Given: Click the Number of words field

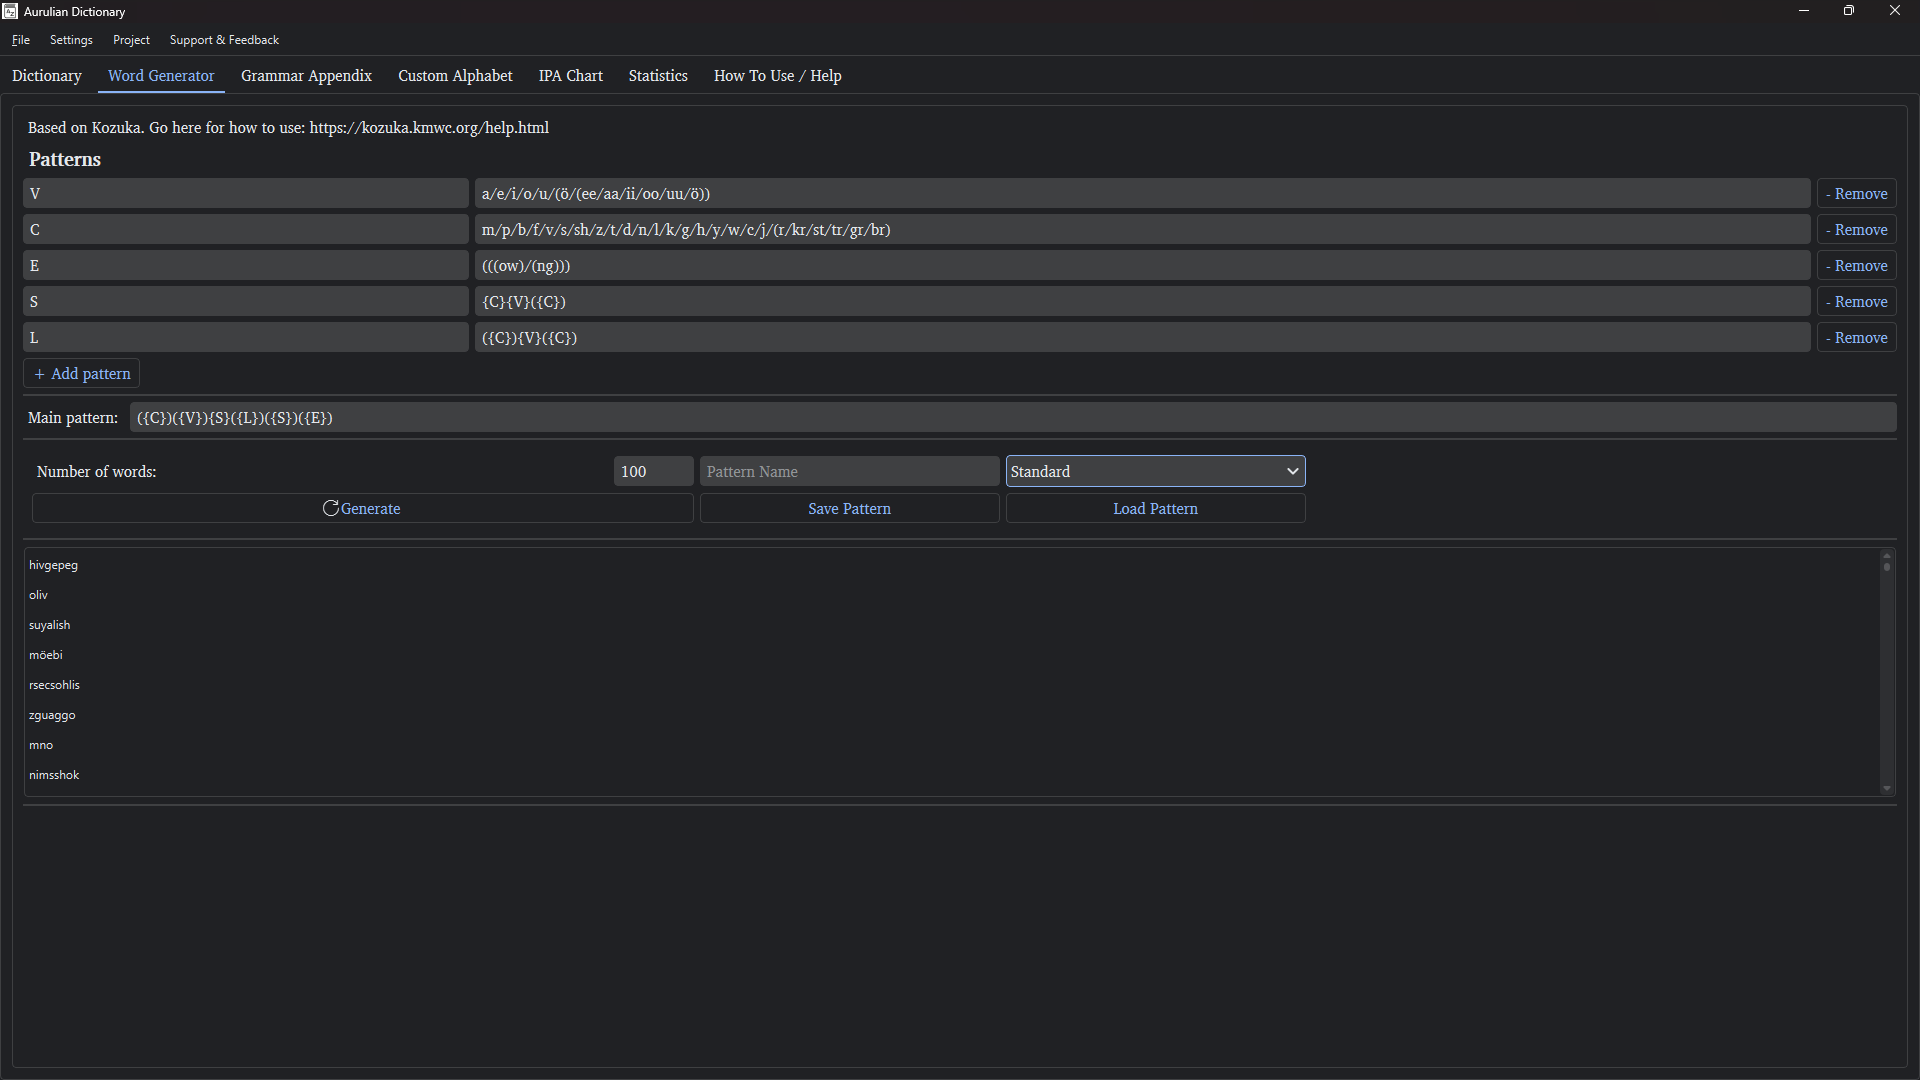Looking at the screenshot, I should coord(653,472).
